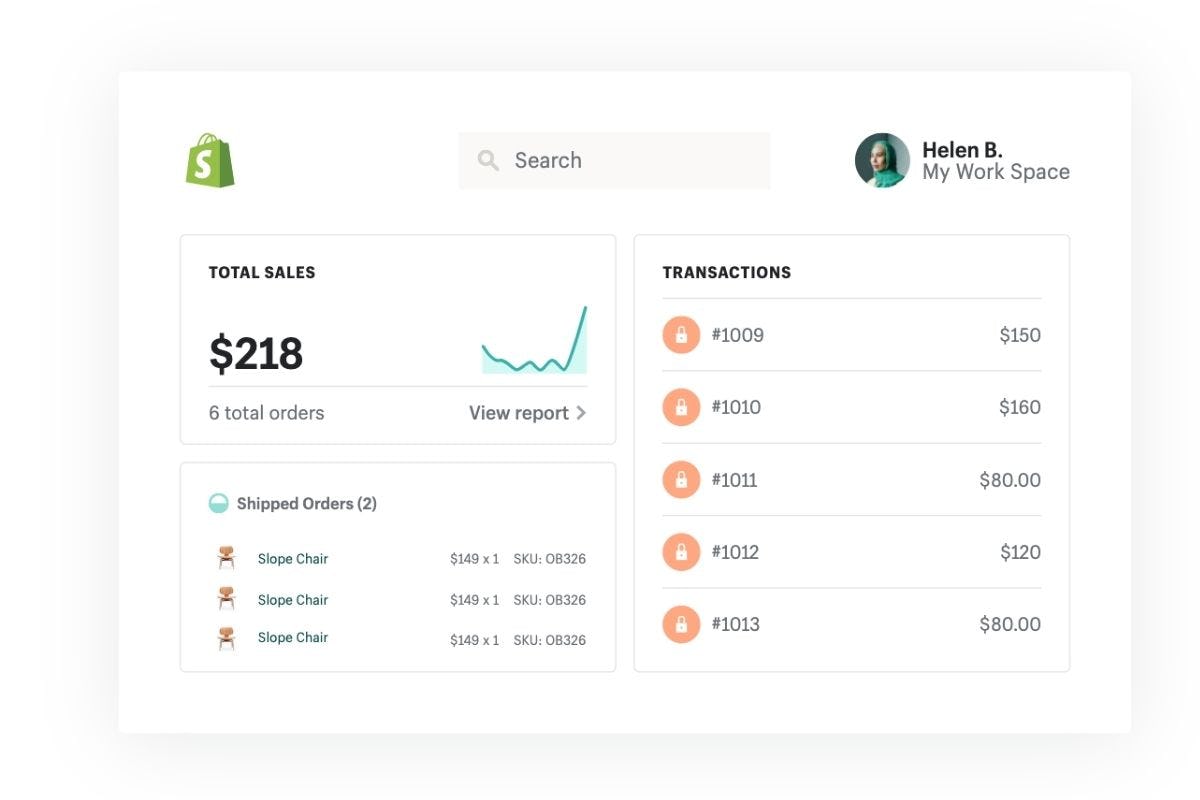Click the lock icon for transaction #1011
The width and height of the screenshot is (1200, 800).
681,480
